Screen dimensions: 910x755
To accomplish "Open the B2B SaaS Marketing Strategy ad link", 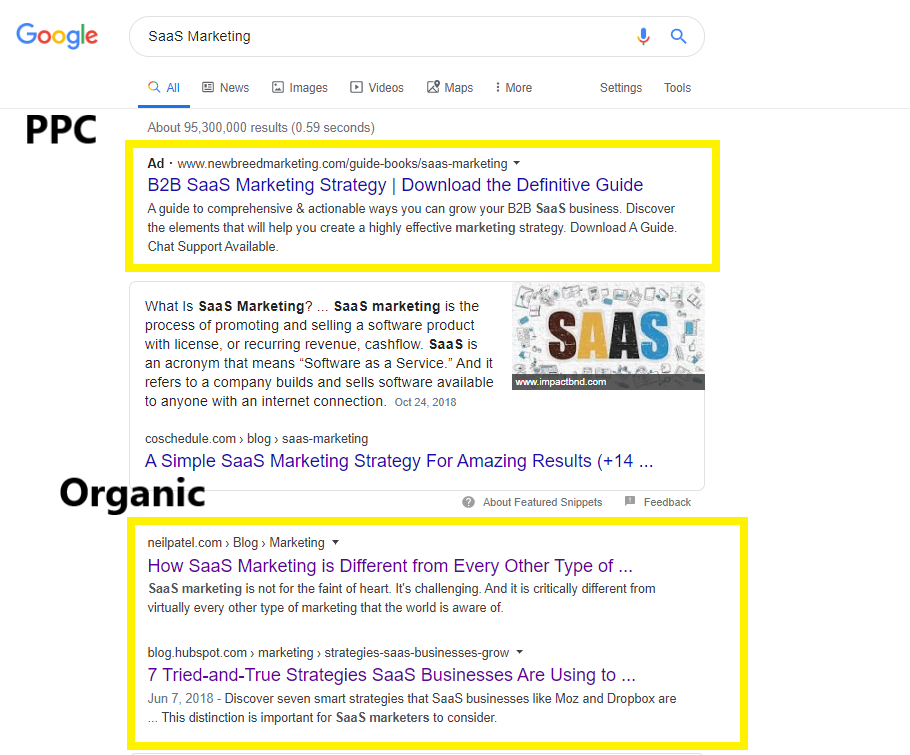I will [395, 185].
